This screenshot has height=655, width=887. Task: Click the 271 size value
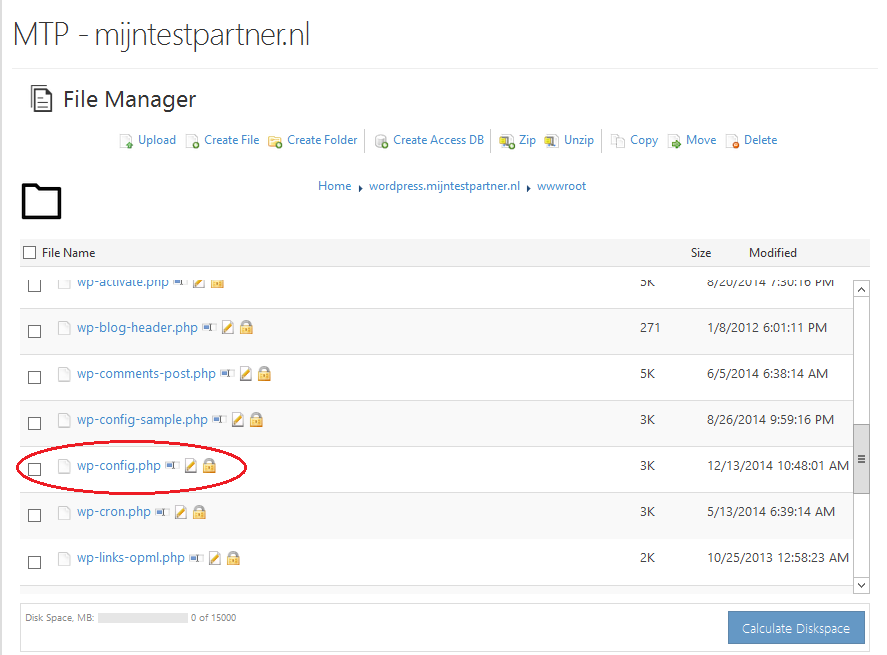pos(650,328)
